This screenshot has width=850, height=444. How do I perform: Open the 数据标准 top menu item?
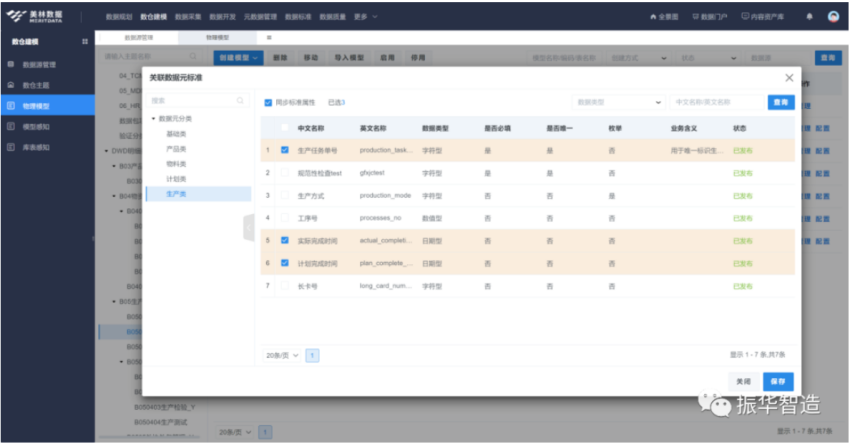click(298, 17)
